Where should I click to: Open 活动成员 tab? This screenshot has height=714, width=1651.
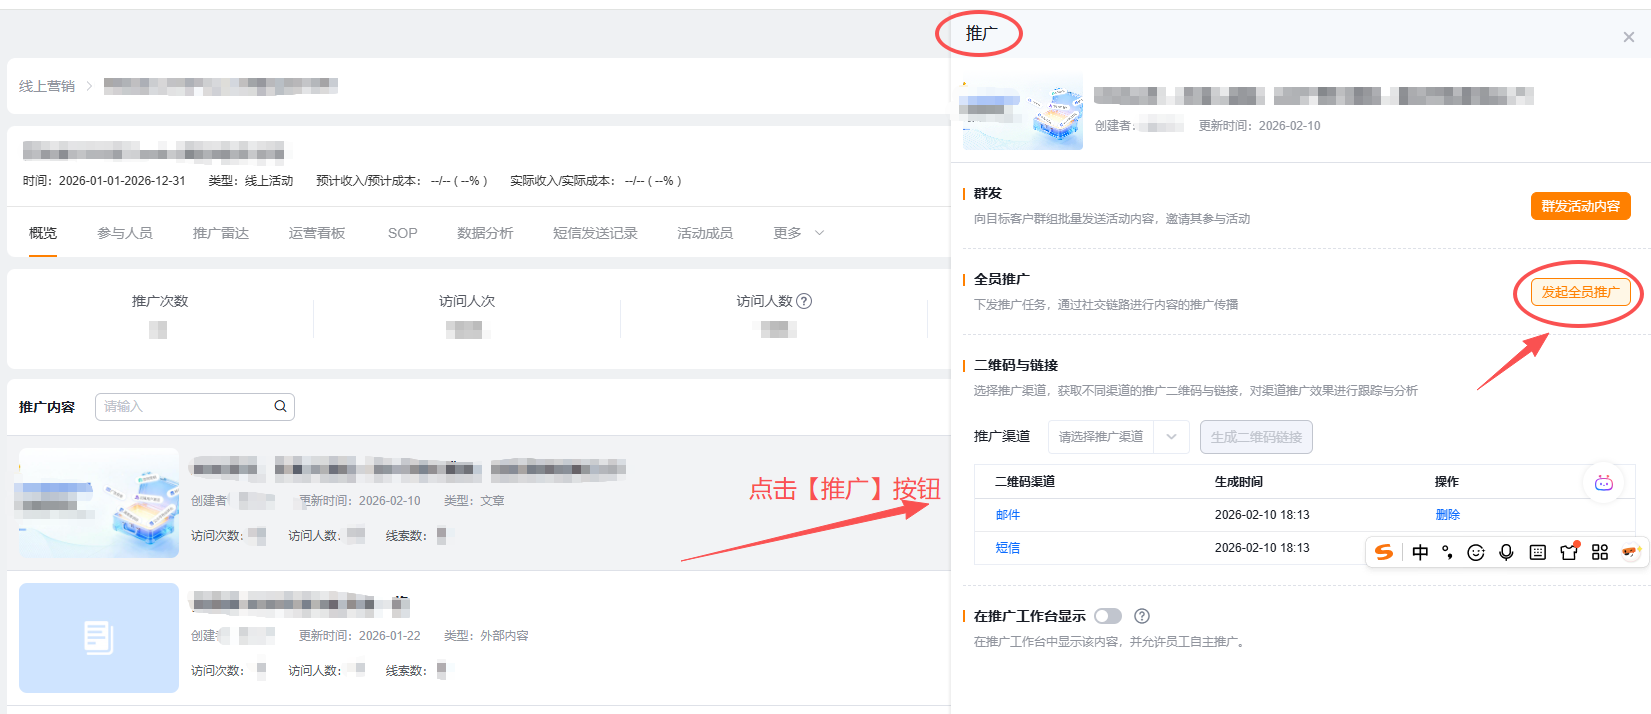tap(705, 233)
